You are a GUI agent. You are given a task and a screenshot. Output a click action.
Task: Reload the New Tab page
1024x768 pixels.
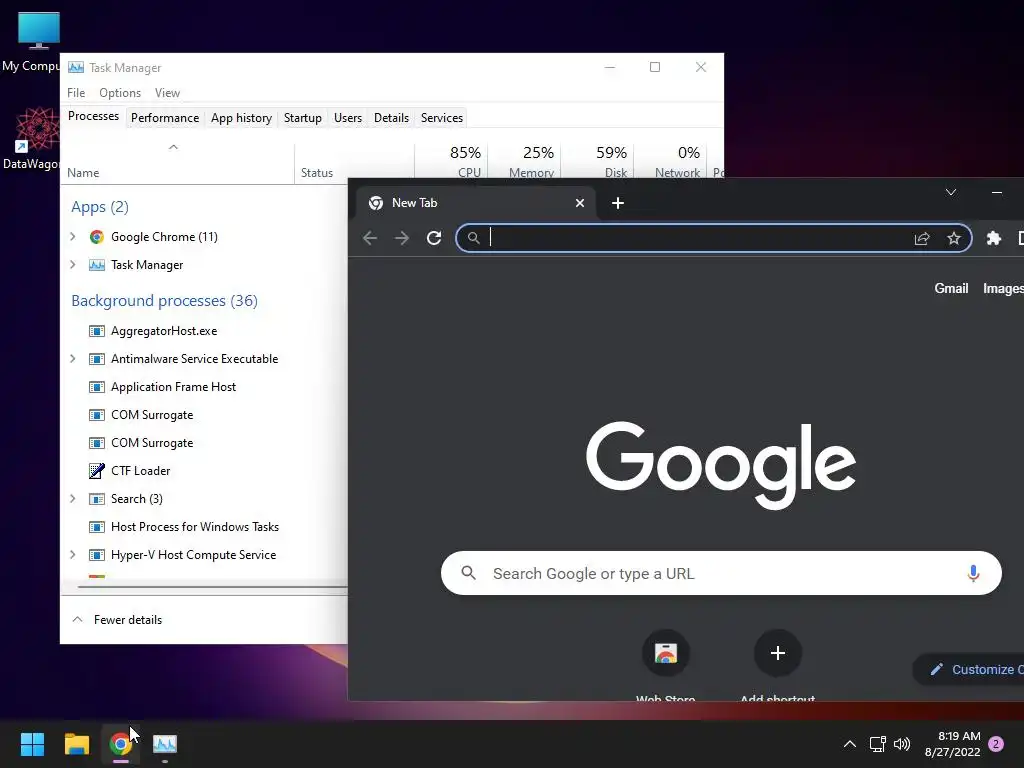click(x=434, y=238)
